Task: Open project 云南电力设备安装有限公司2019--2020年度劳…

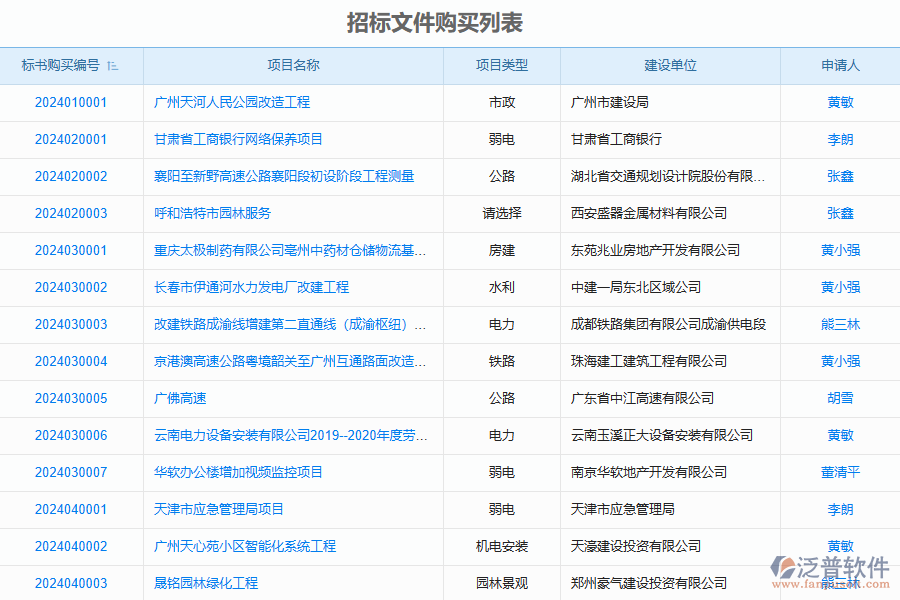Action: click(290, 435)
